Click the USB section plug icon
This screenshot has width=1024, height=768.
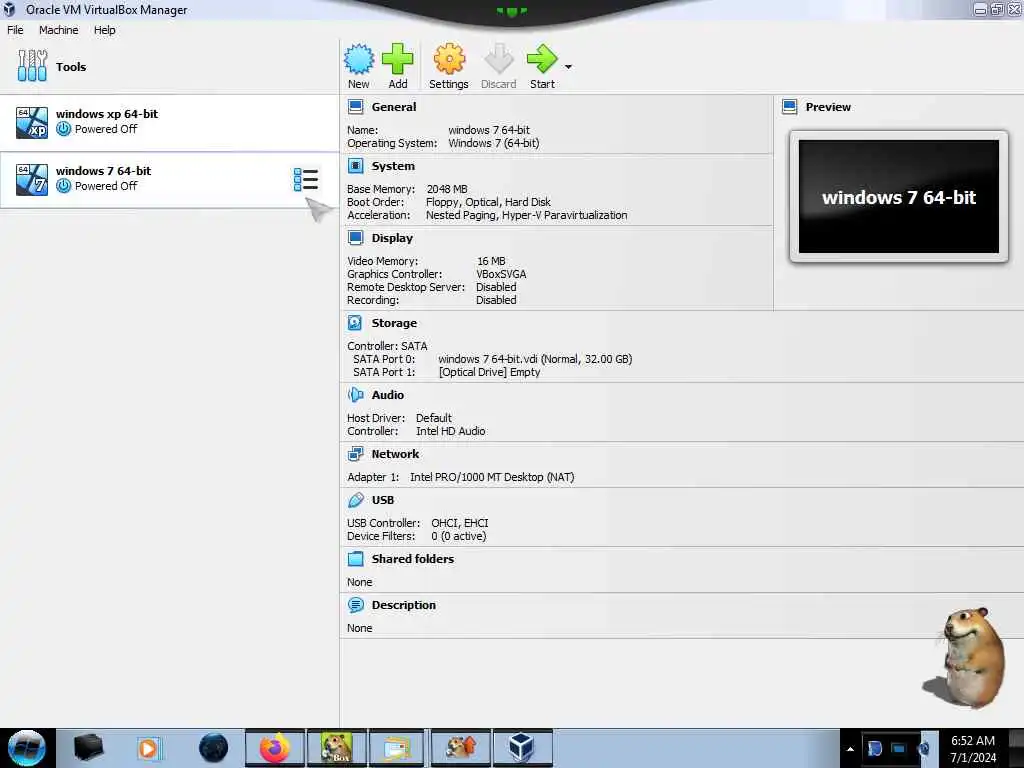point(355,500)
